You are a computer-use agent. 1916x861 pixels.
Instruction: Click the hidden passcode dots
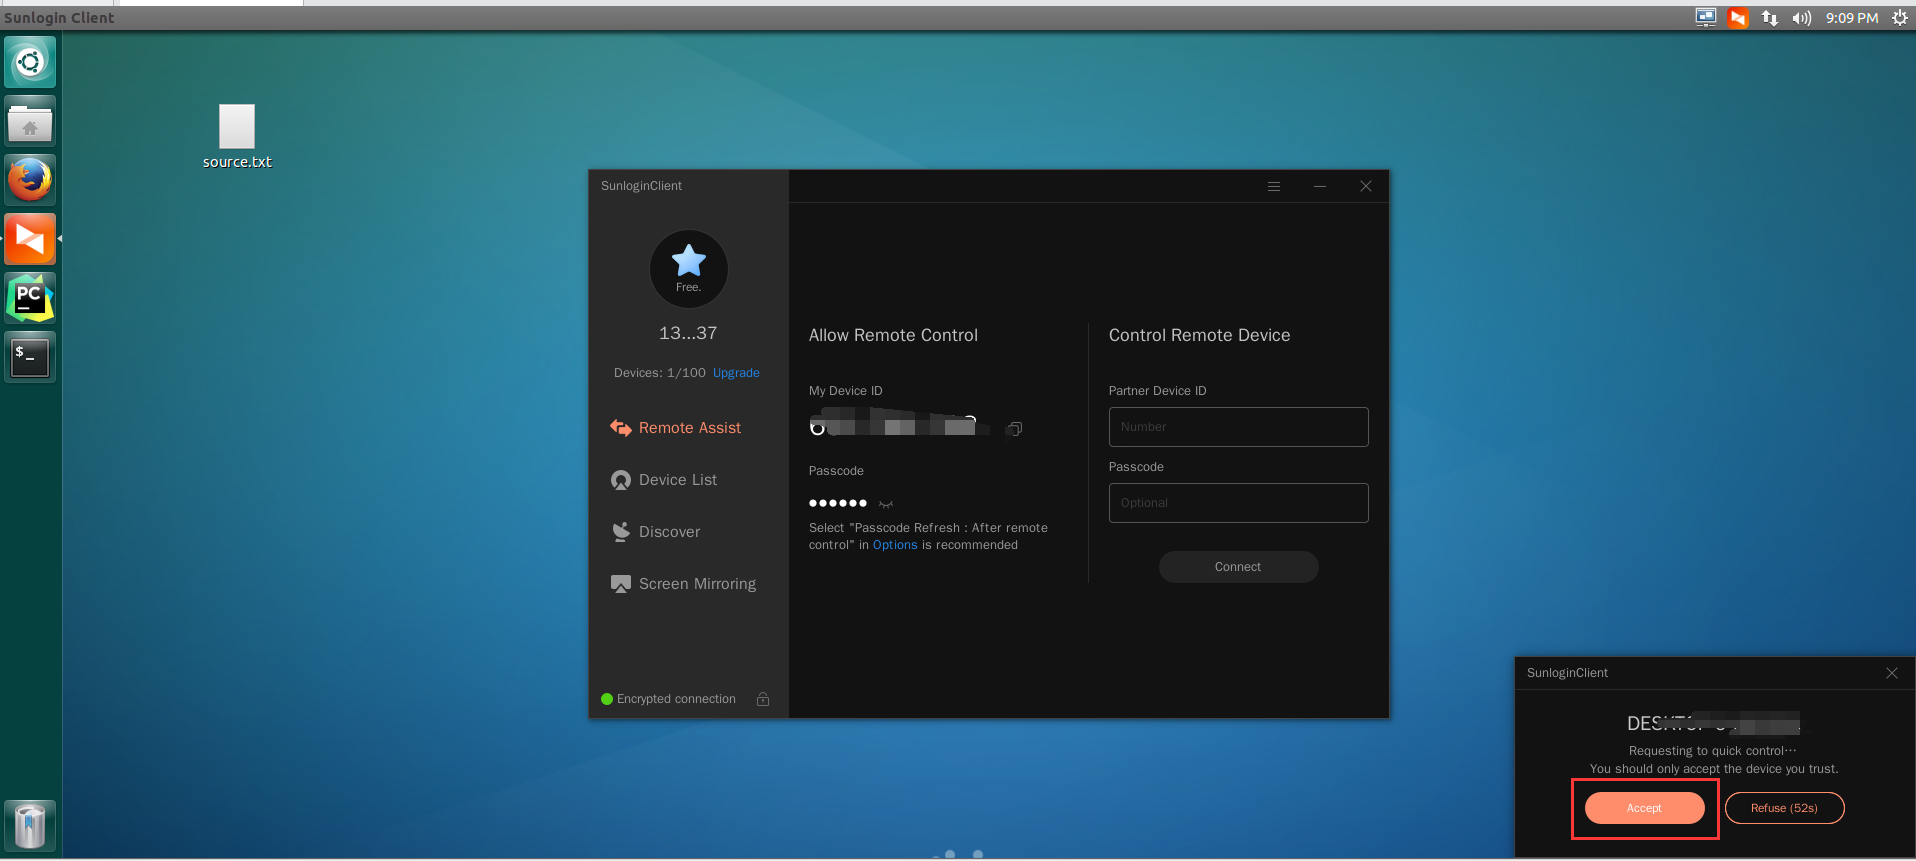838,503
